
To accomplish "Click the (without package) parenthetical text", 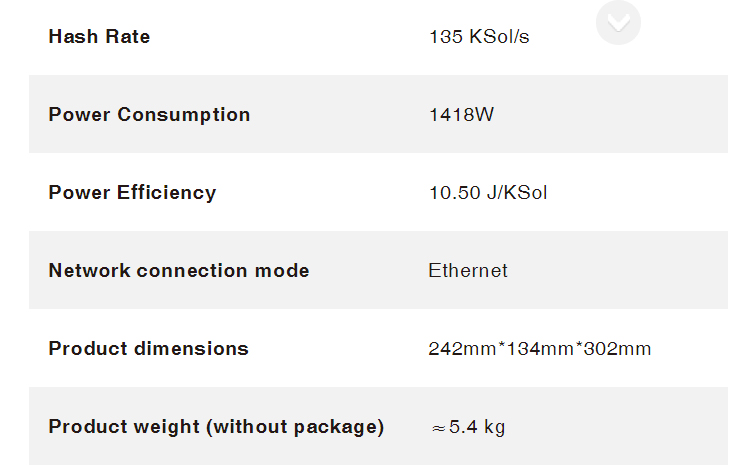I will coord(295,427).
